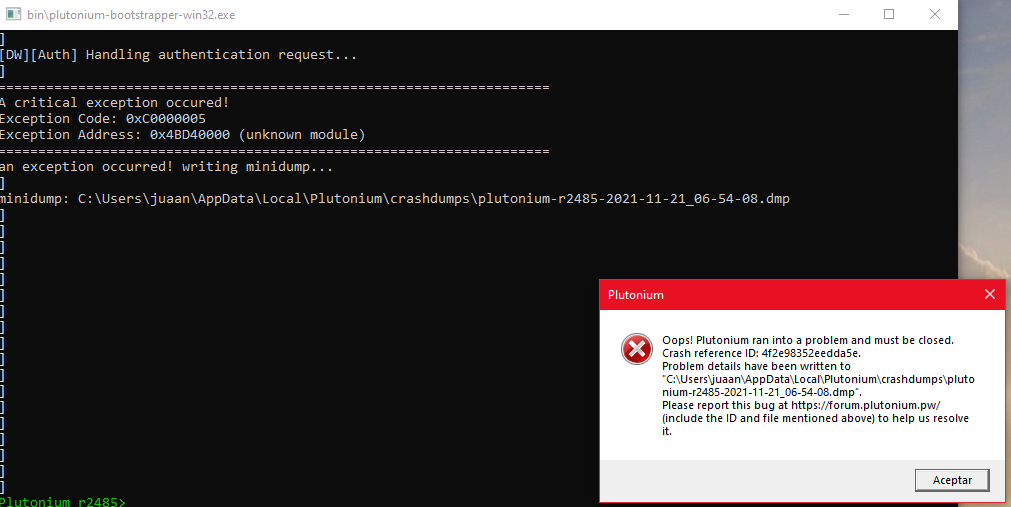Click the console window icon in title bar
Screen dimensions: 1011x507
(x=14, y=14)
